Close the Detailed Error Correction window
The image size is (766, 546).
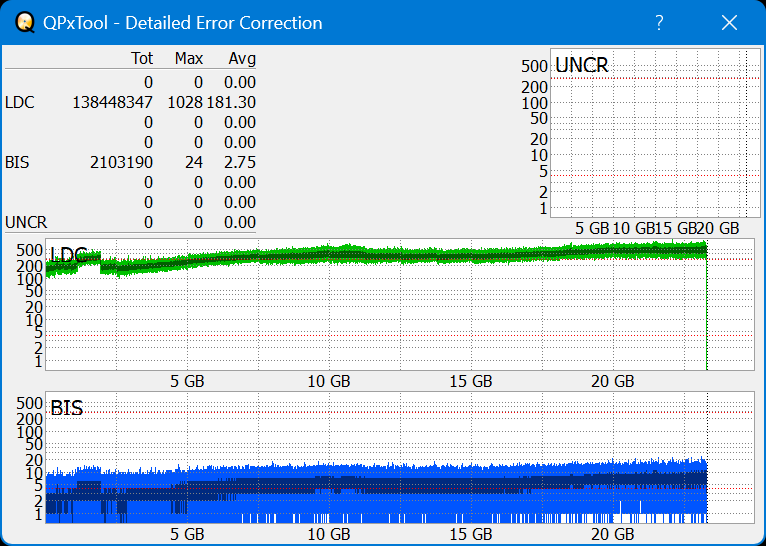pos(729,22)
